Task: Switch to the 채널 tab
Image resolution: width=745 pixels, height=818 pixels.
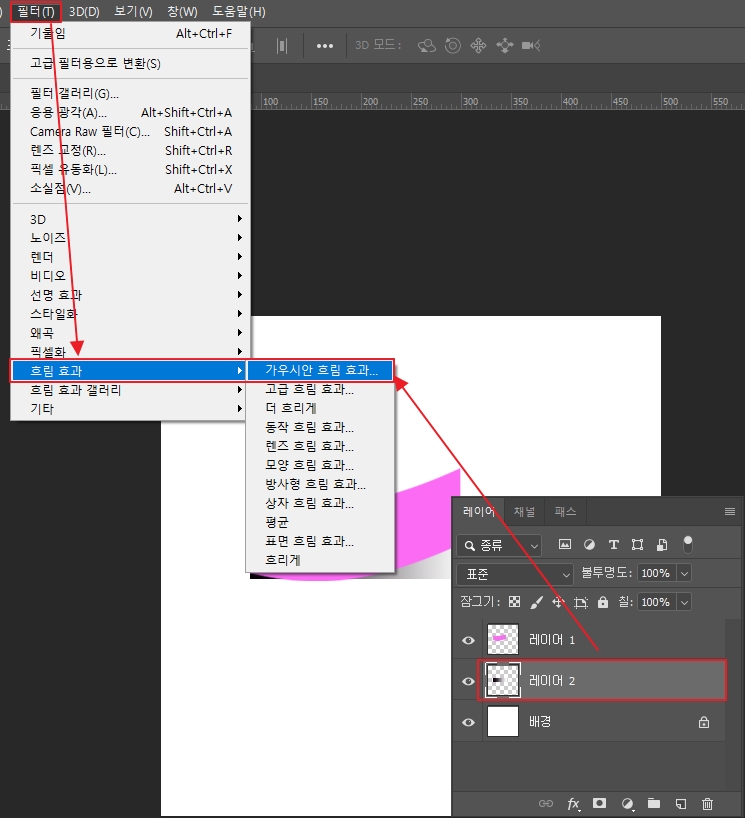Action: click(x=524, y=511)
